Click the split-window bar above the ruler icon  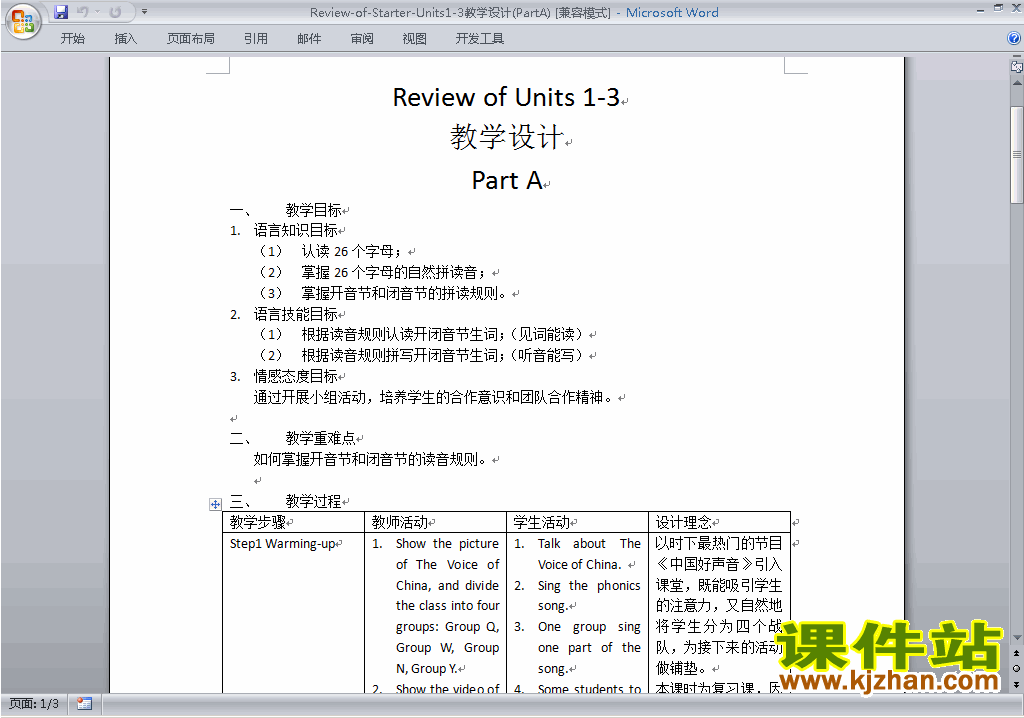click(1017, 57)
